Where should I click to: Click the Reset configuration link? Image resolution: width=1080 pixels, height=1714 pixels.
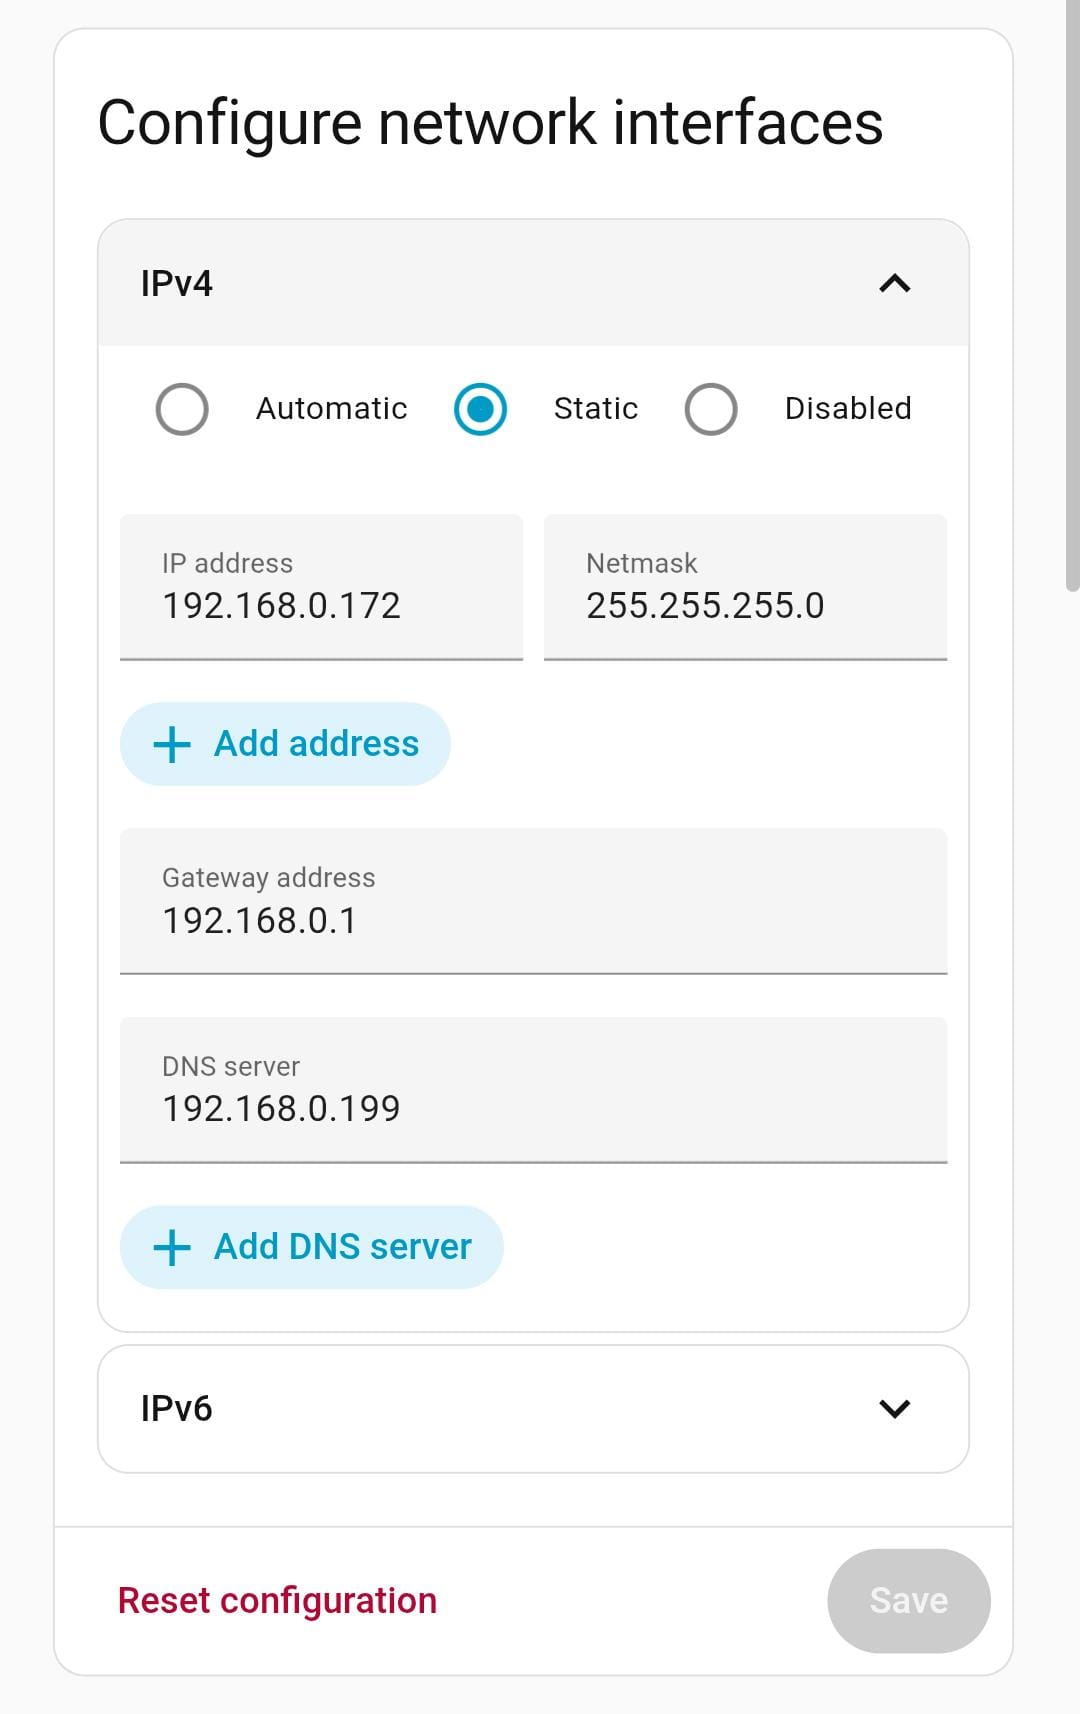point(278,1600)
